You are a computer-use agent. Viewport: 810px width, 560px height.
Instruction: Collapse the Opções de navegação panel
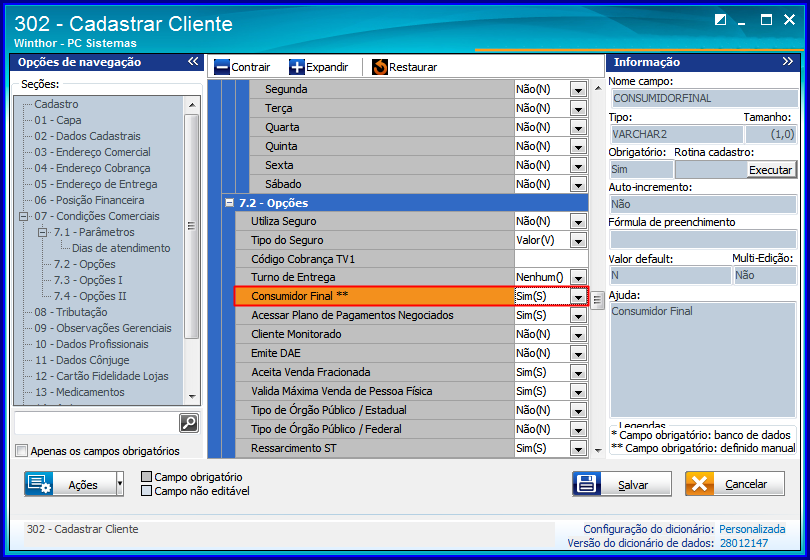(193, 61)
